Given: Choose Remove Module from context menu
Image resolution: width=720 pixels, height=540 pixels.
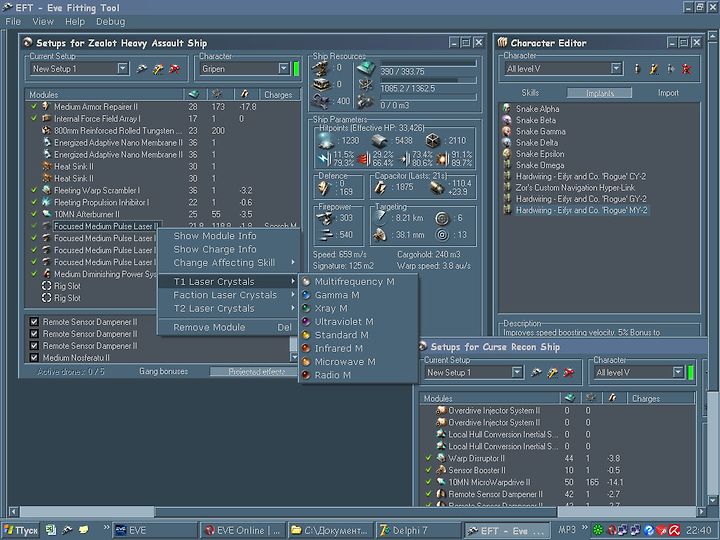Looking at the screenshot, I should (x=229, y=327).
